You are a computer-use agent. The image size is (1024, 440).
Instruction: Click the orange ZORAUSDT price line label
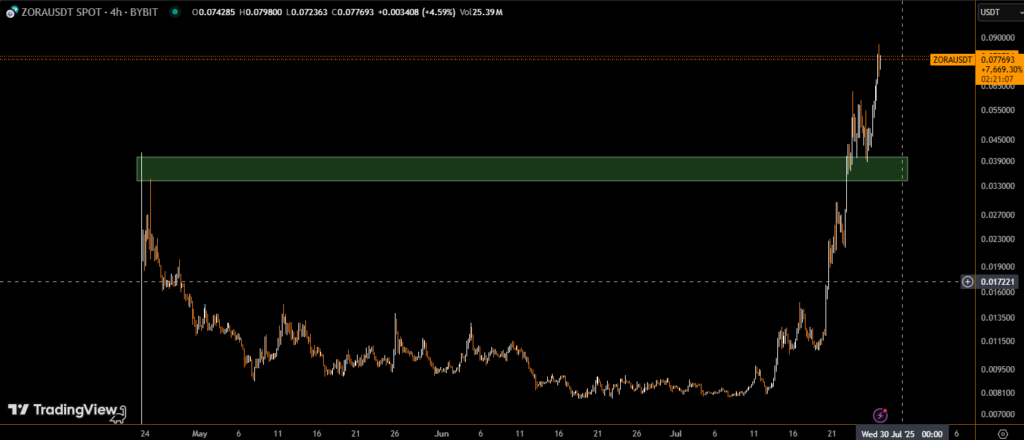click(951, 60)
